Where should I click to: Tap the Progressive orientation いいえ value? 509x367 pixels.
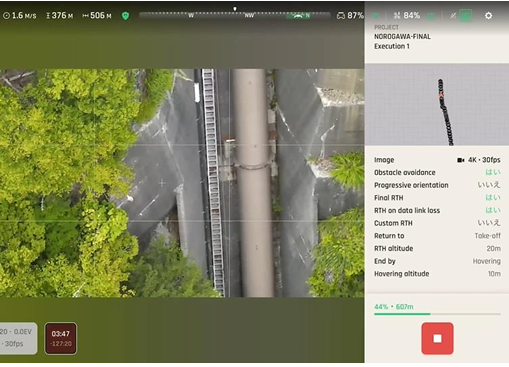tap(489, 185)
